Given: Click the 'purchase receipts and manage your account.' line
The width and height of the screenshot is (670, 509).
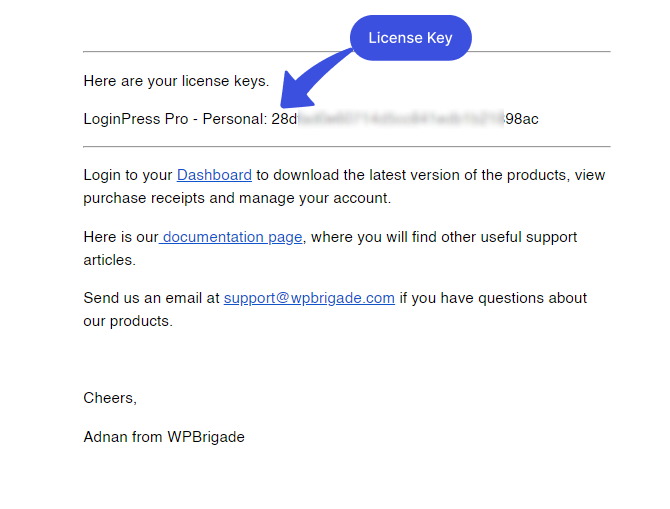Looking at the screenshot, I should (237, 198).
